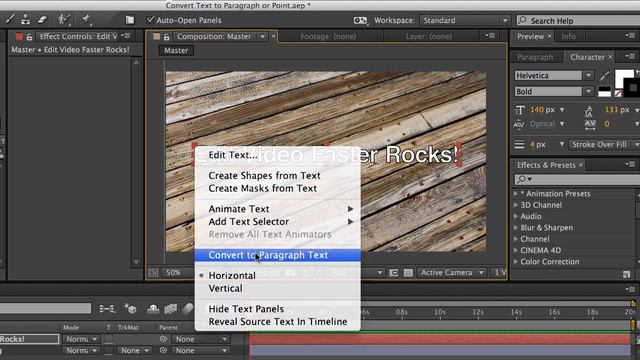Screen dimensions: 640x360
Task: Open the Composition: Master dropdown arrow
Action: click(x=262, y=36)
